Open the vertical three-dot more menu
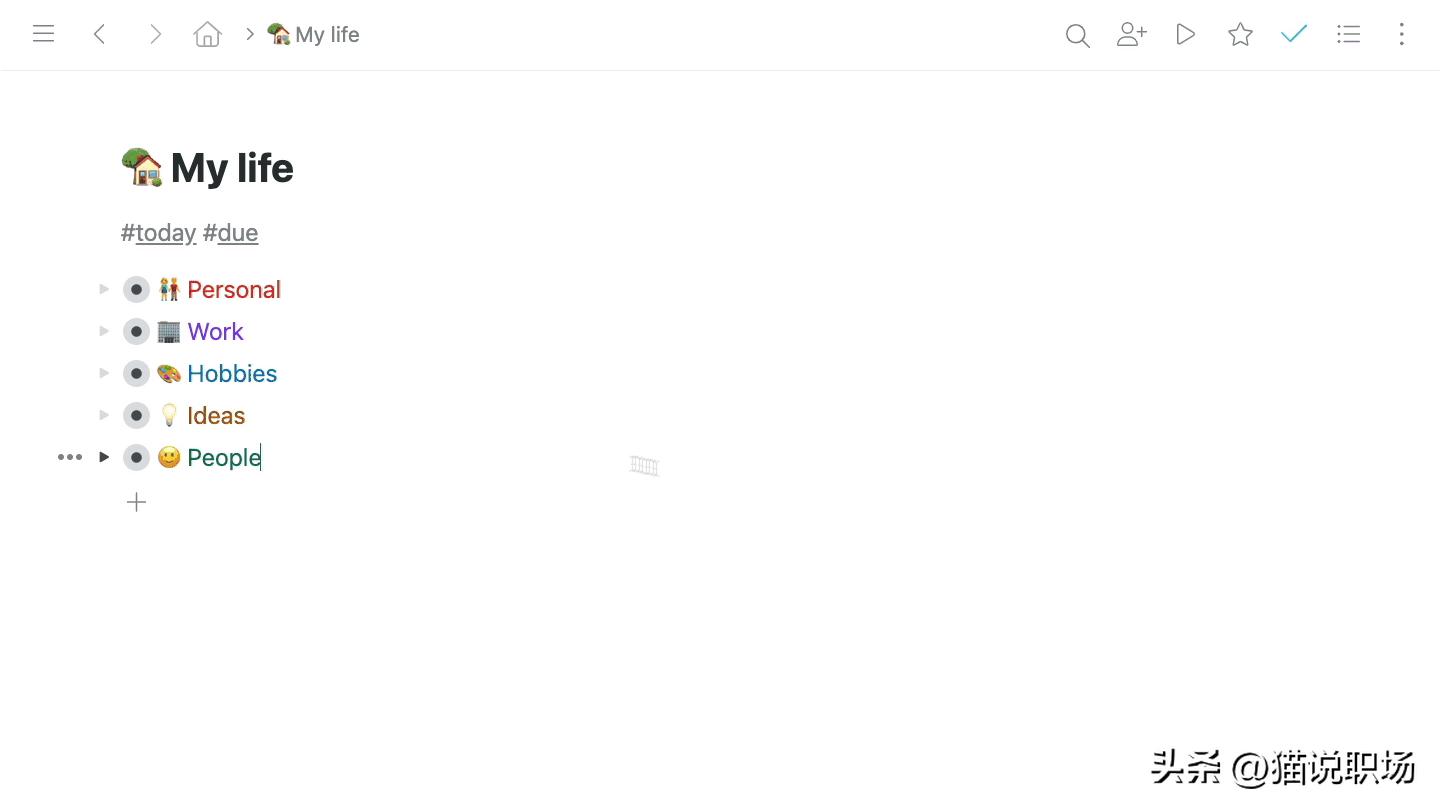The image size is (1440, 810). pos(1401,34)
